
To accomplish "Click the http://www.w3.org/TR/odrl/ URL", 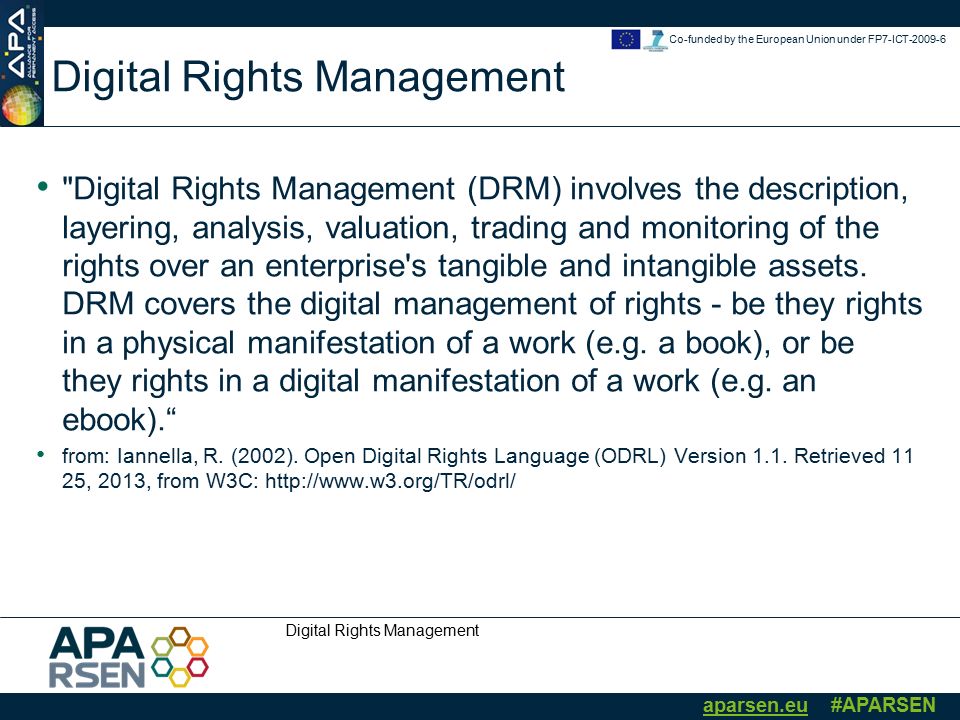I will pos(390,481).
